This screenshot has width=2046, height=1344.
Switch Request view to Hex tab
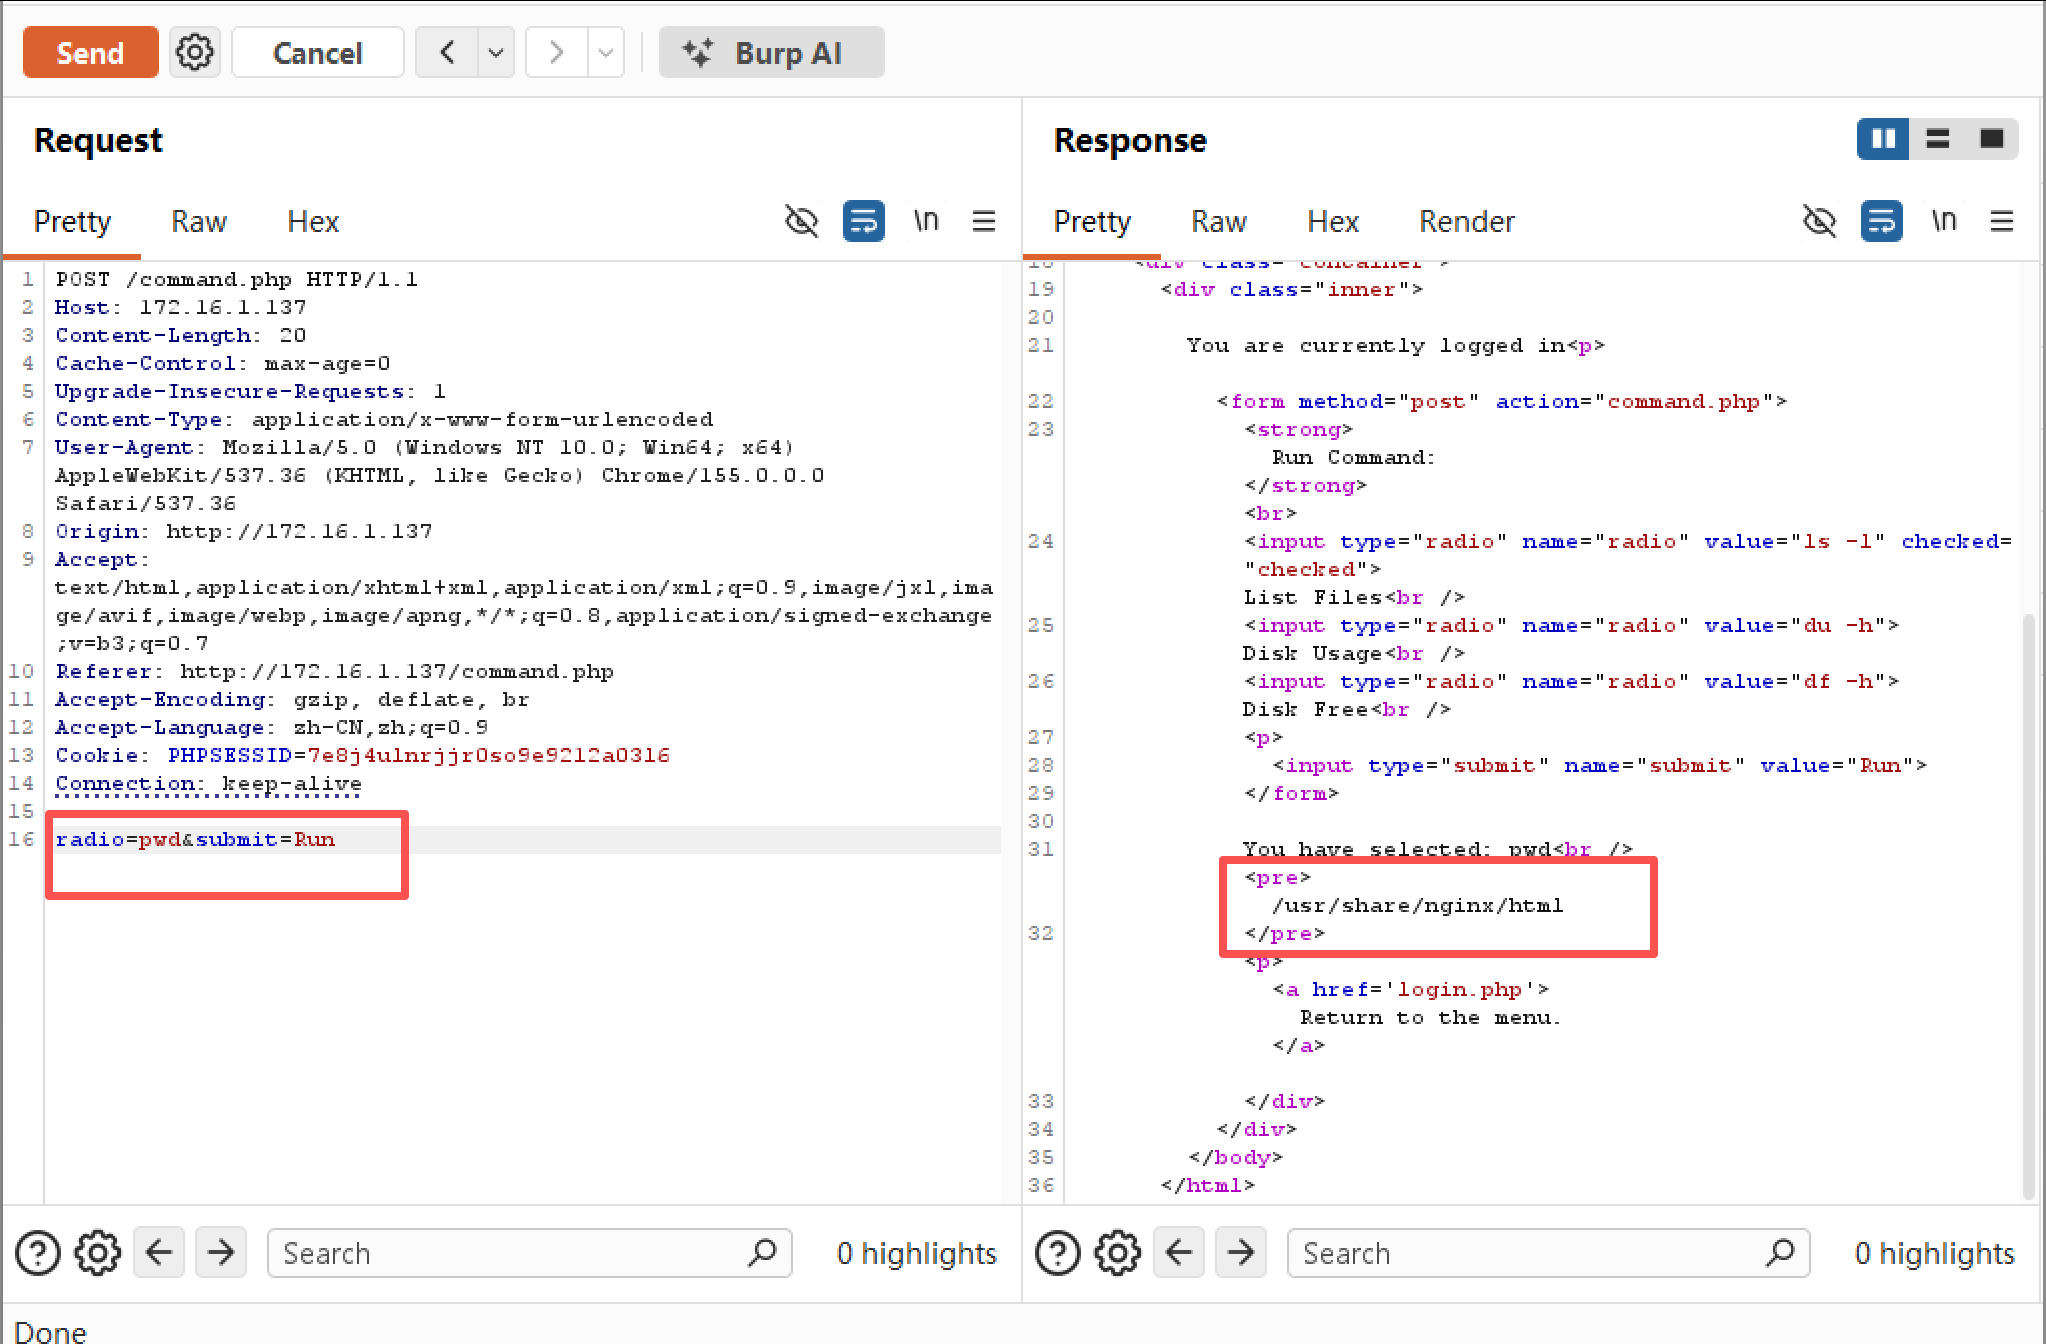coord(313,221)
